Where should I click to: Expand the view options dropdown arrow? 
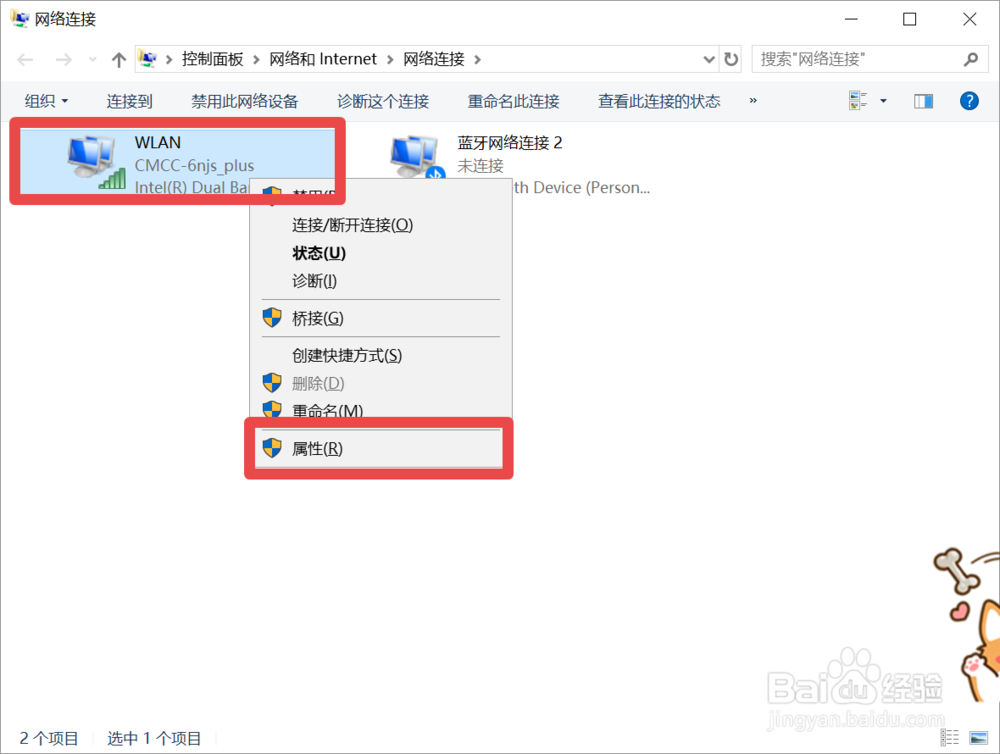point(883,101)
